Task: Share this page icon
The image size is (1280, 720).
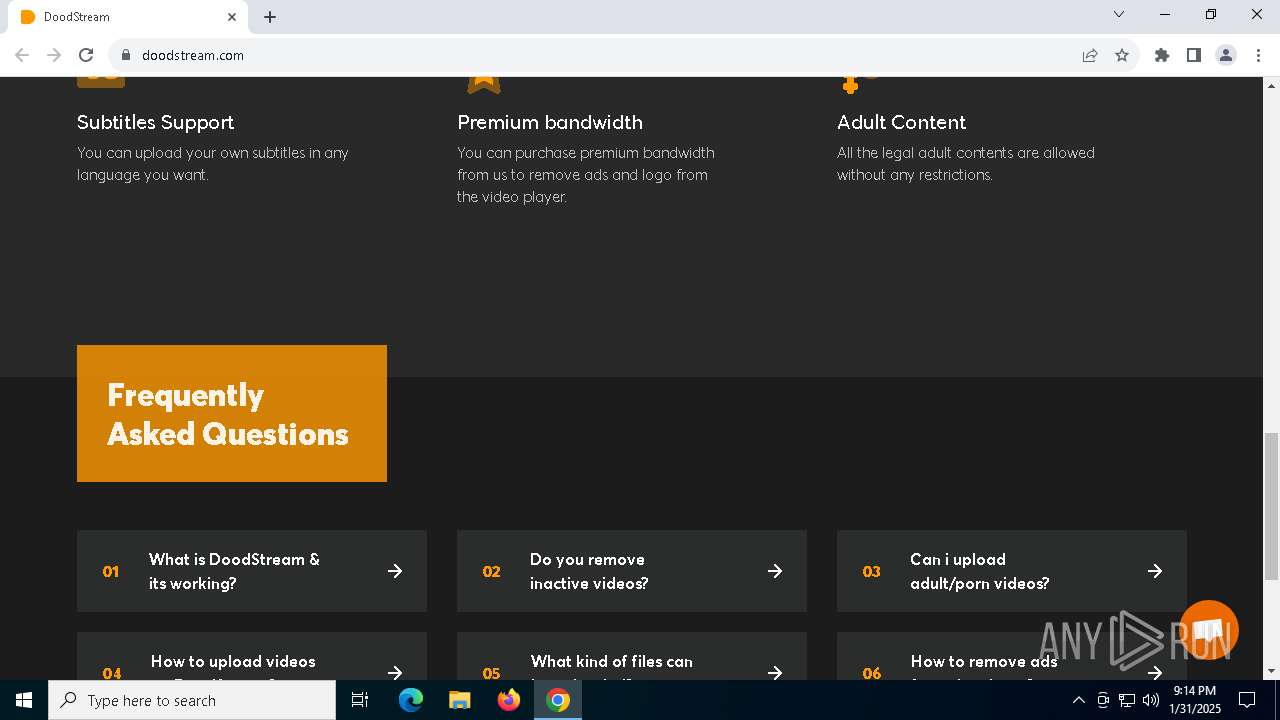Action: pyautogui.click(x=1090, y=55)
